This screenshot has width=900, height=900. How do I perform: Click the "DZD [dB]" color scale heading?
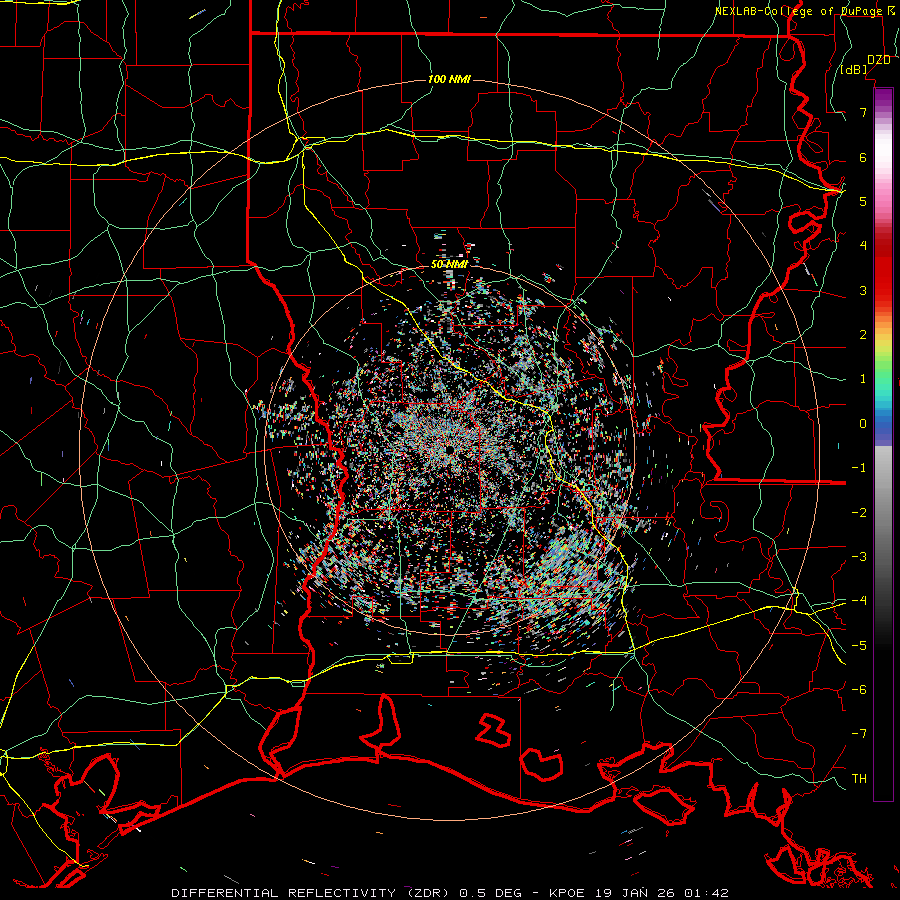(x=866, y=64)
